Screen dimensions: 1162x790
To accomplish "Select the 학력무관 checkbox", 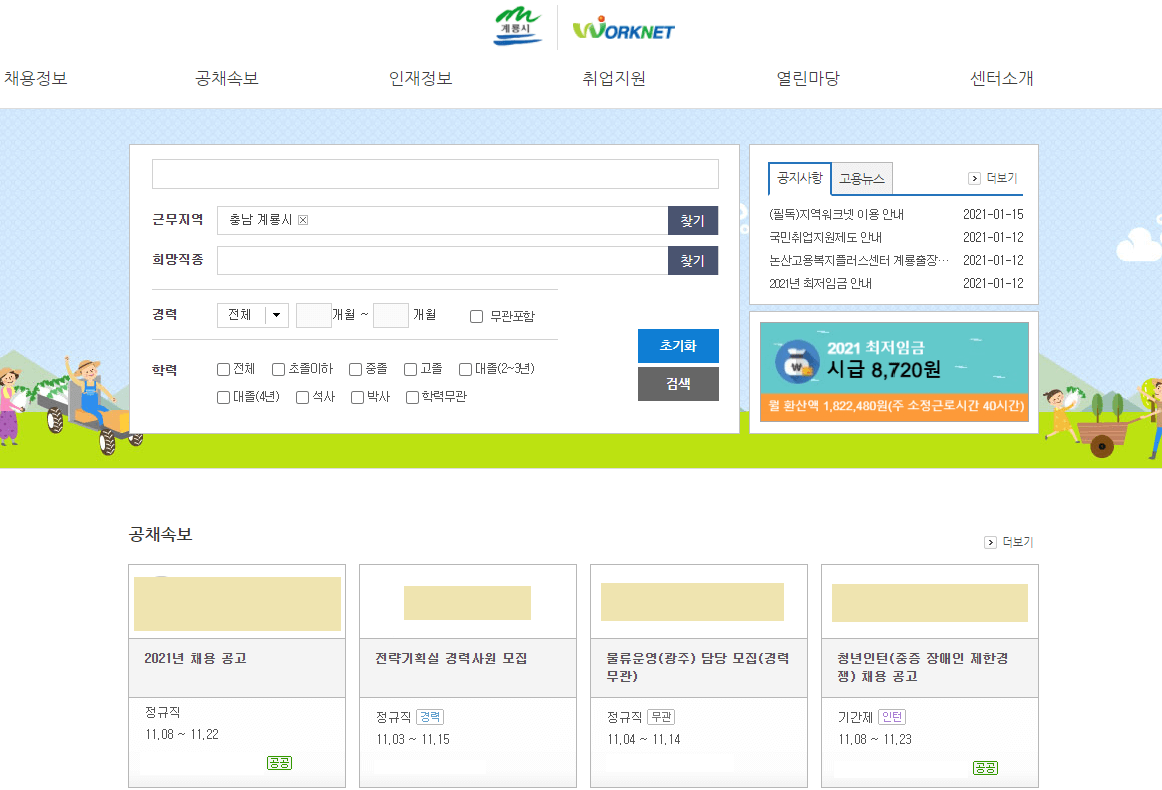I will point(410,397).
